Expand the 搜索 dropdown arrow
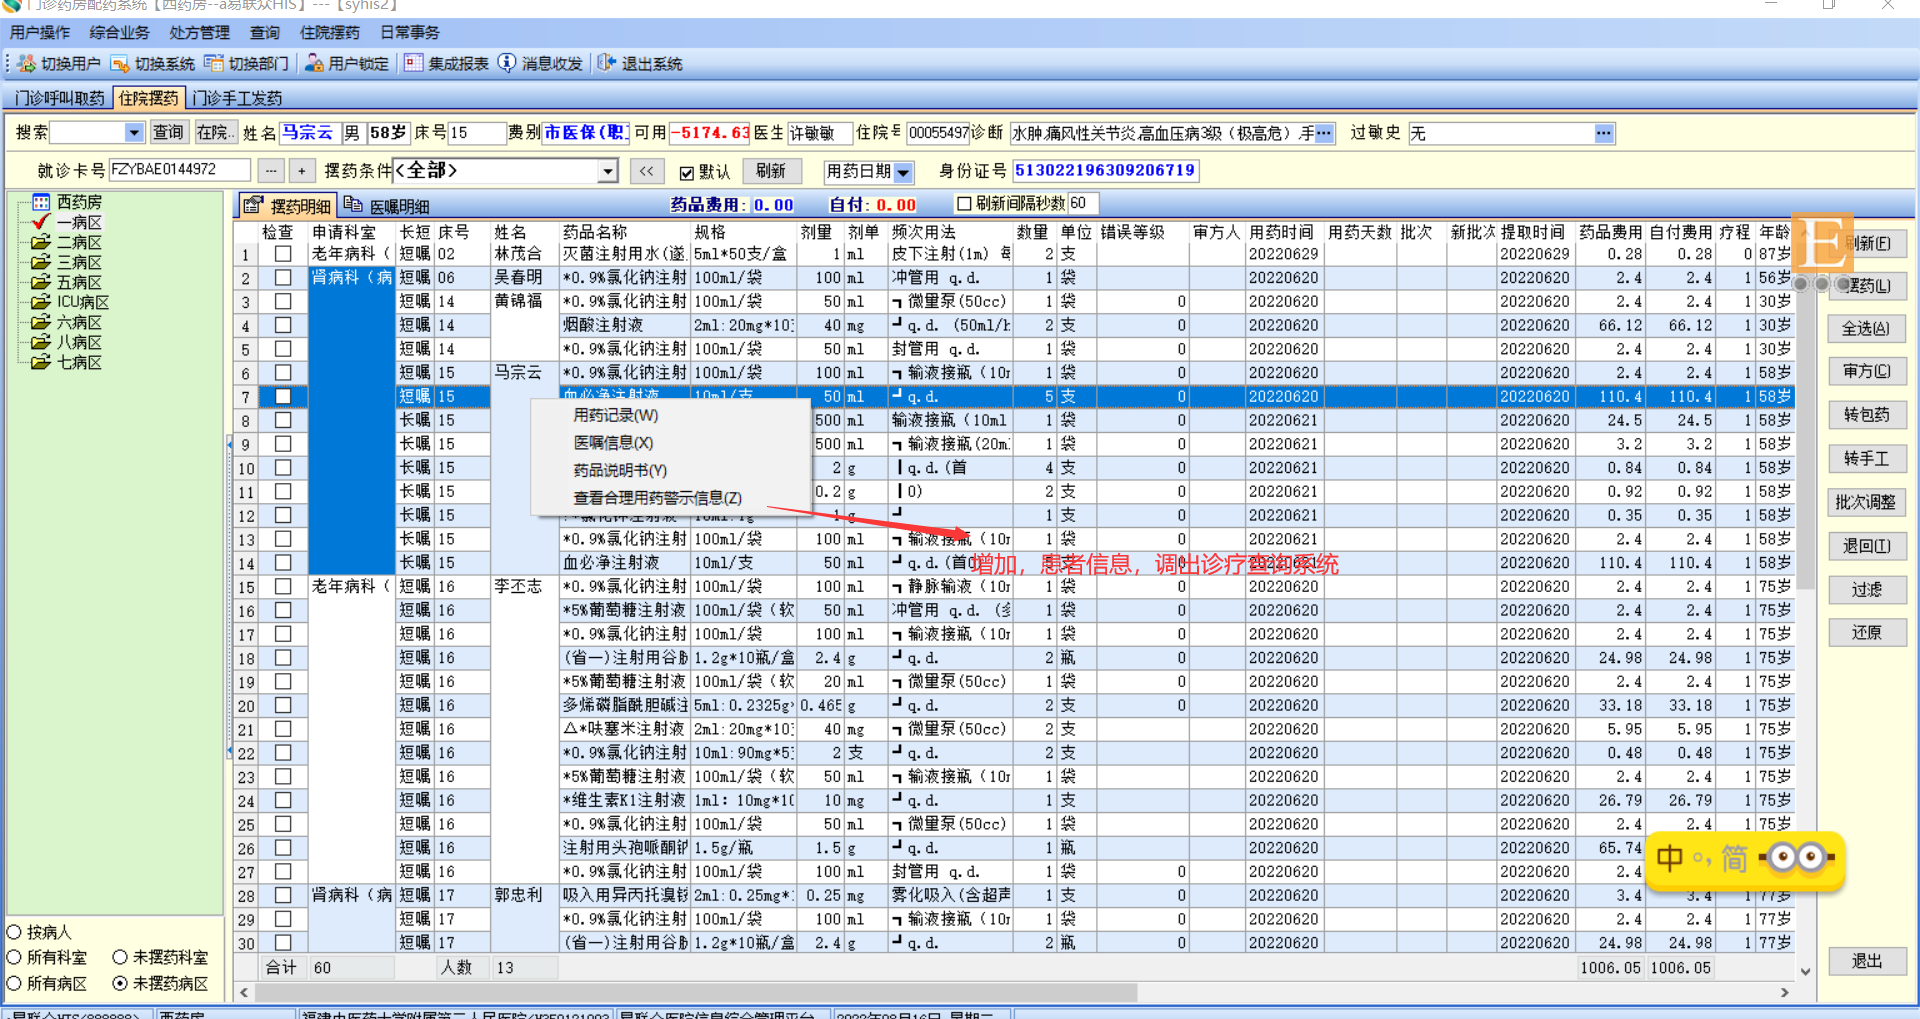 coord(134,133)
